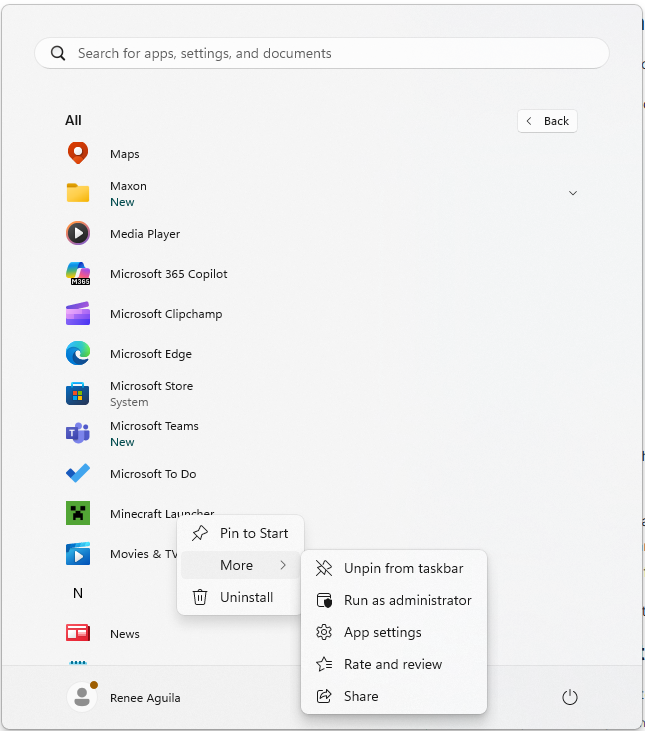Open the Maps app icon

(x=78, y=154)
